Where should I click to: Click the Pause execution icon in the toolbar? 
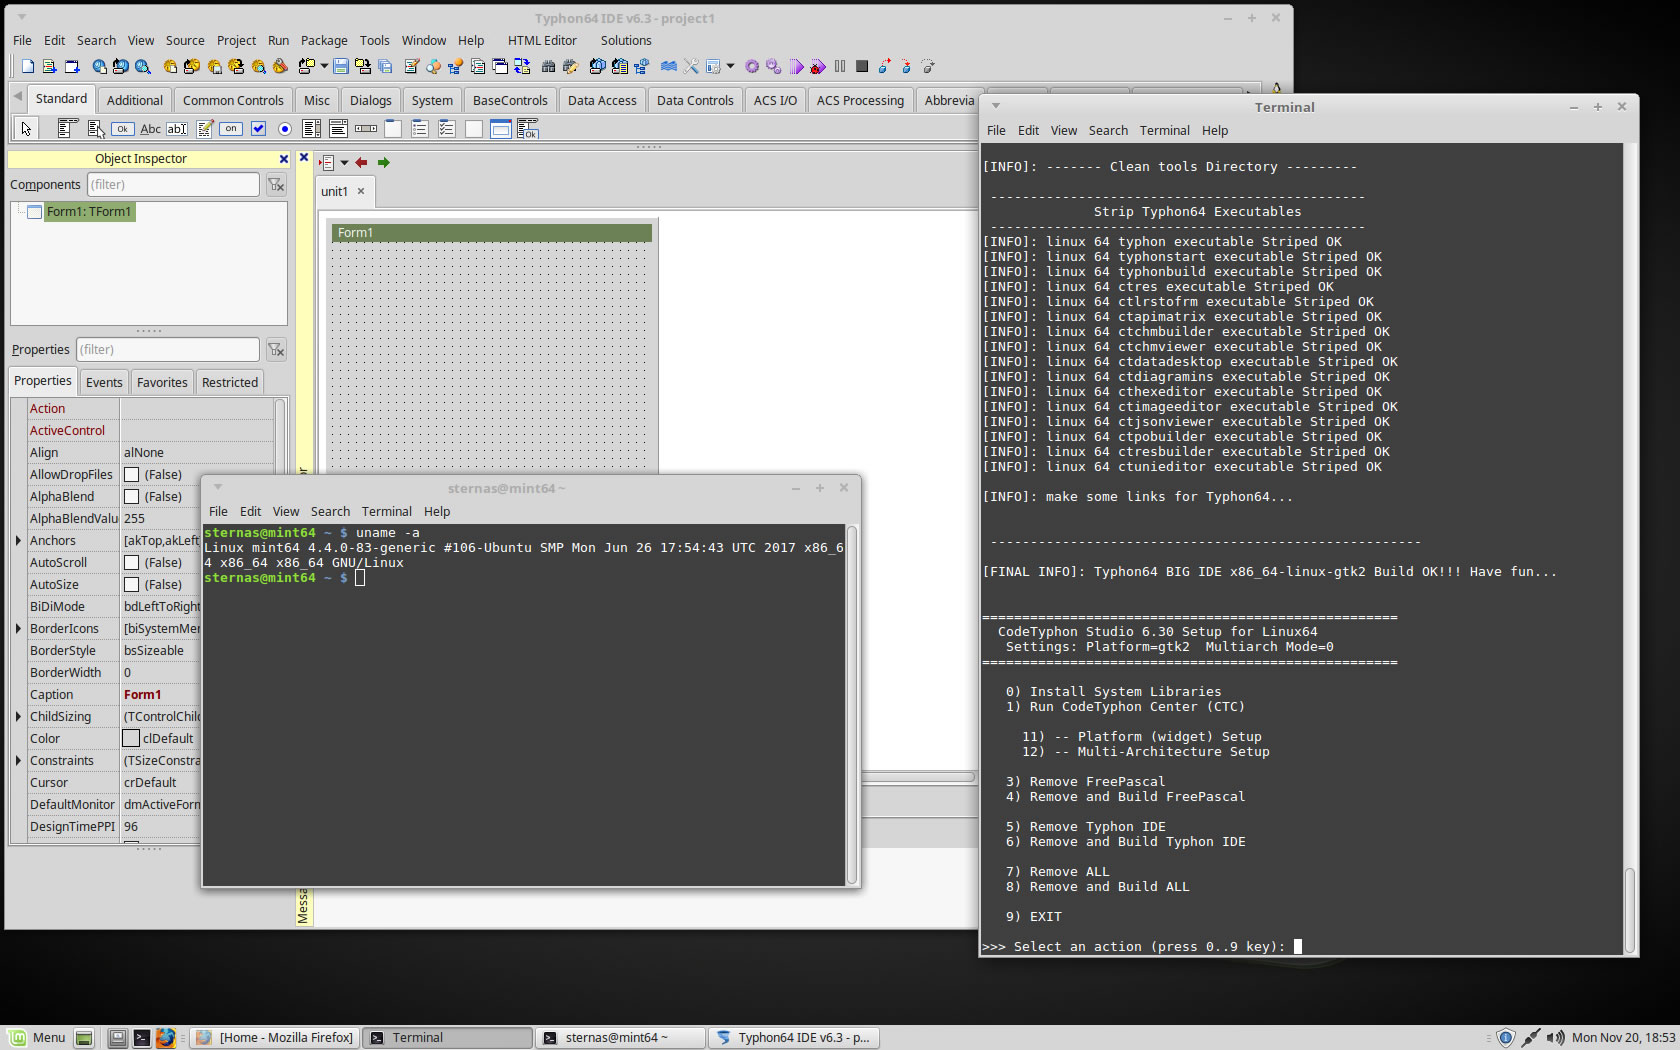click(840, 67)
